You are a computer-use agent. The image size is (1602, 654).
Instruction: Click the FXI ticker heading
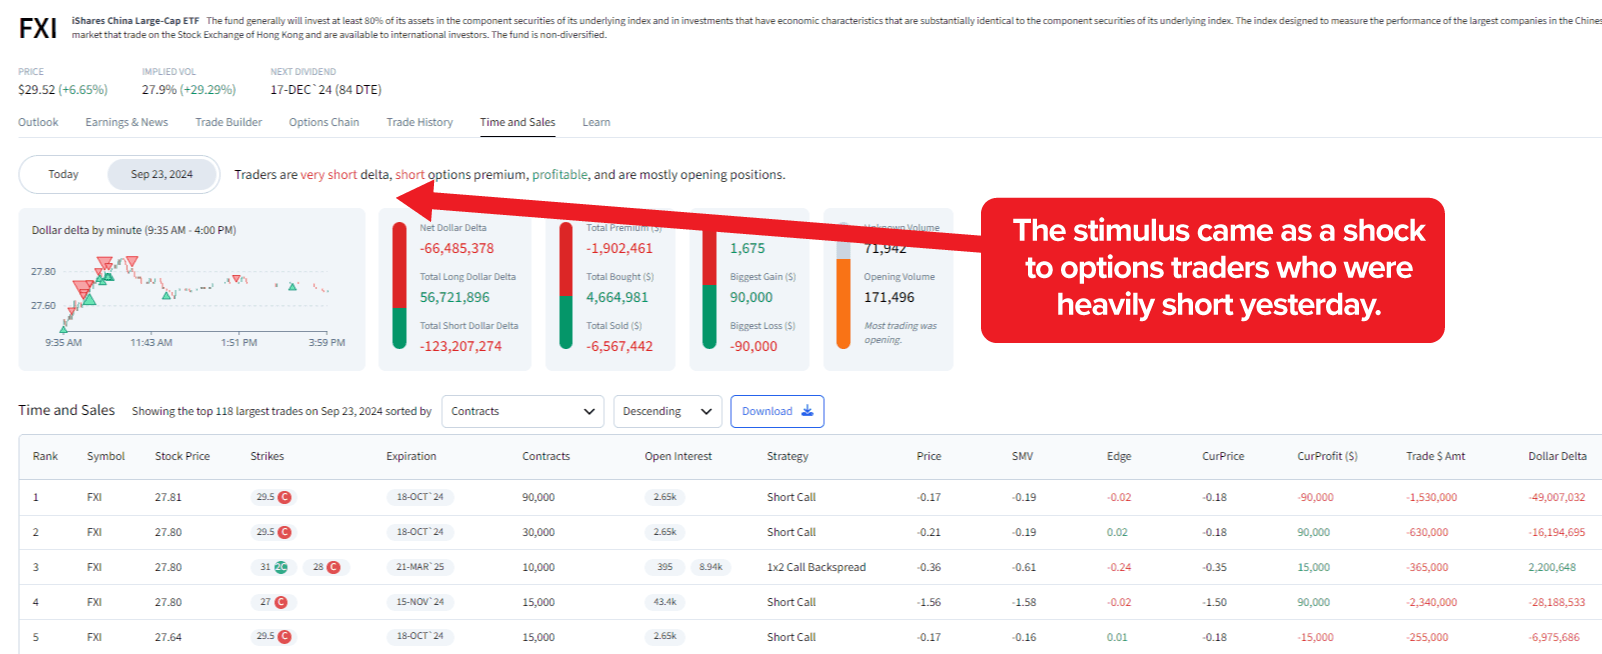click(38, 28)
